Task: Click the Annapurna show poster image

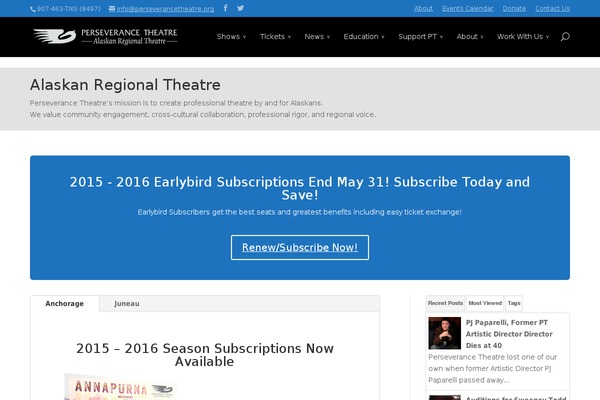Action: pyautogui.click(x=121, y=387)
